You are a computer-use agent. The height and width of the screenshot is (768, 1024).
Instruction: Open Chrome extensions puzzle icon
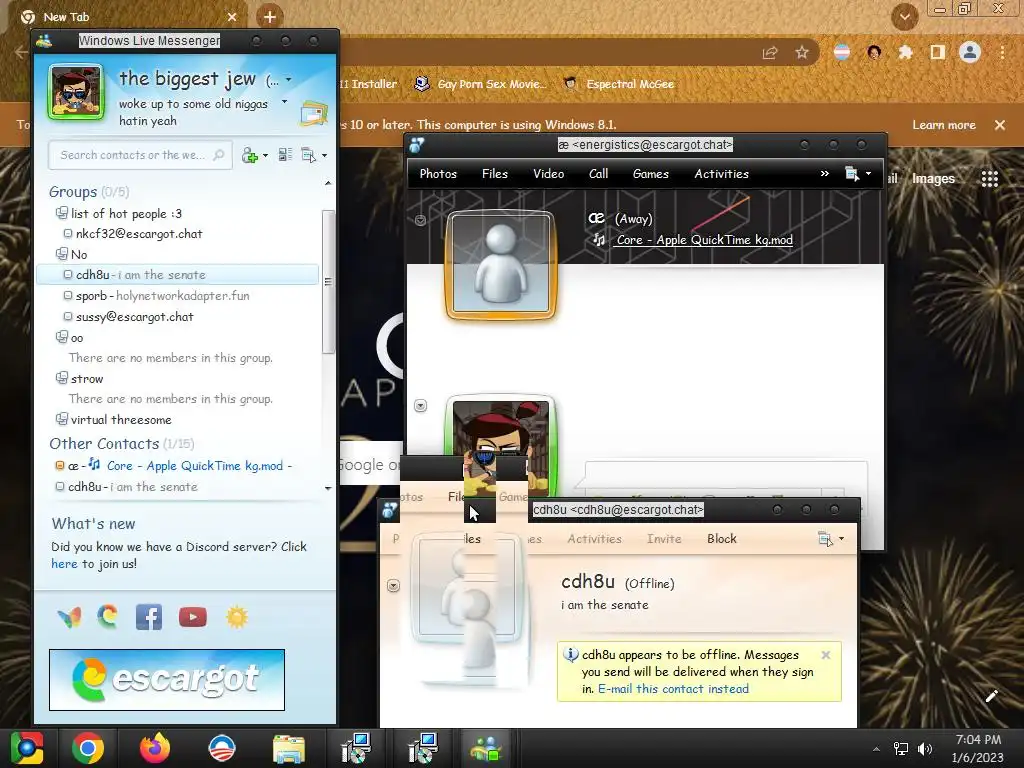tap(905, 52)
